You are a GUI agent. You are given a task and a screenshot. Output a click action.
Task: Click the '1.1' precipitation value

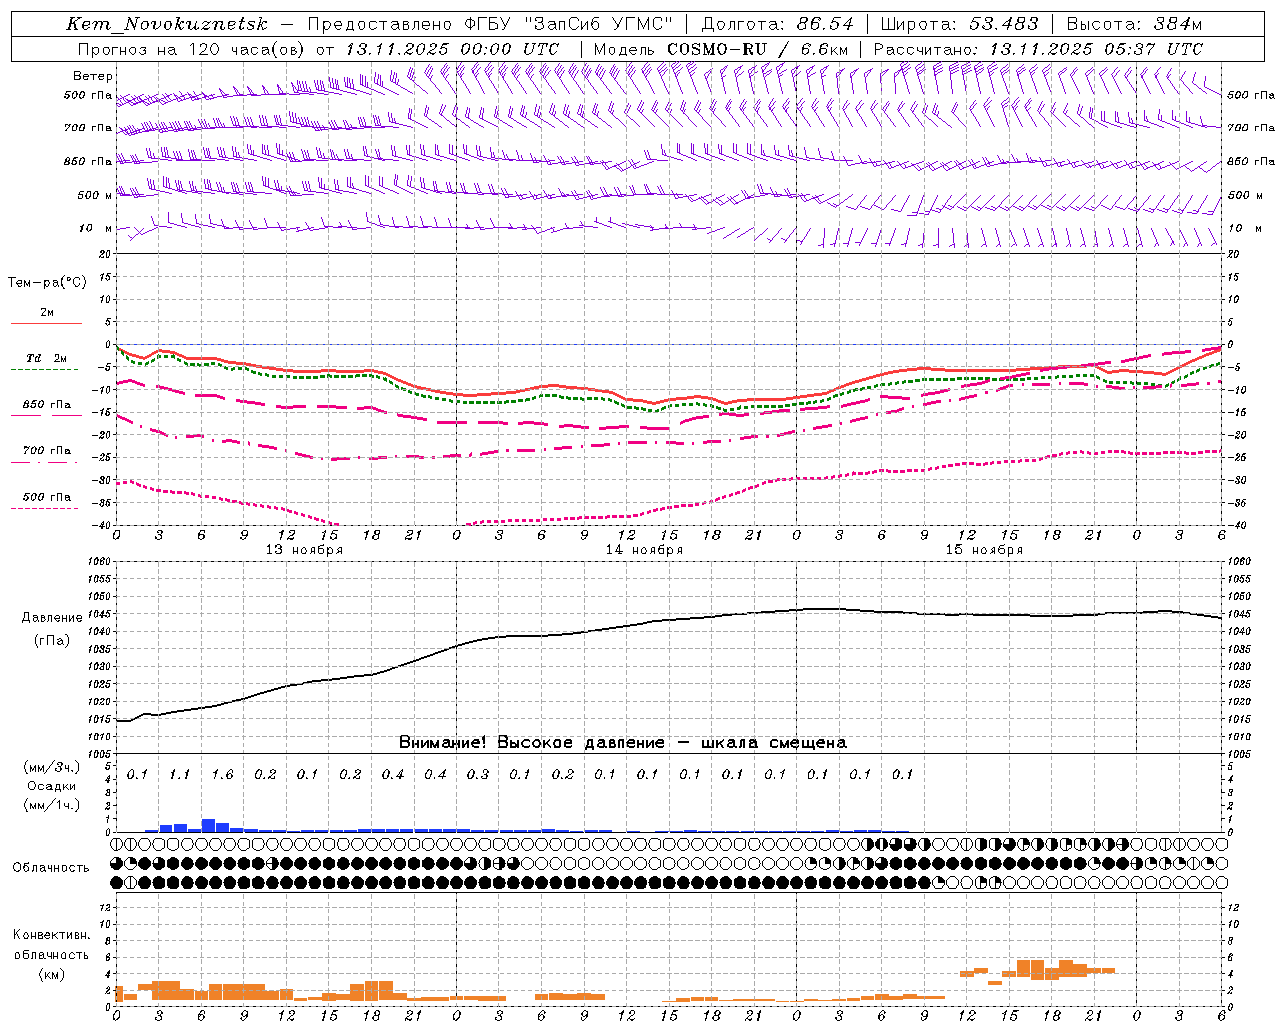click(x=179, y=775)
